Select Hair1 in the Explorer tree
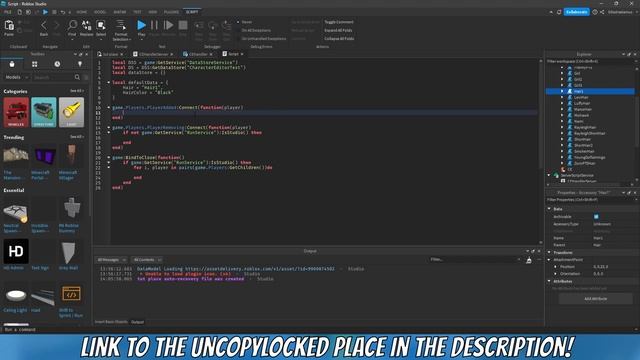The width and height of the screenshot is (640, 360). [590, 91]
